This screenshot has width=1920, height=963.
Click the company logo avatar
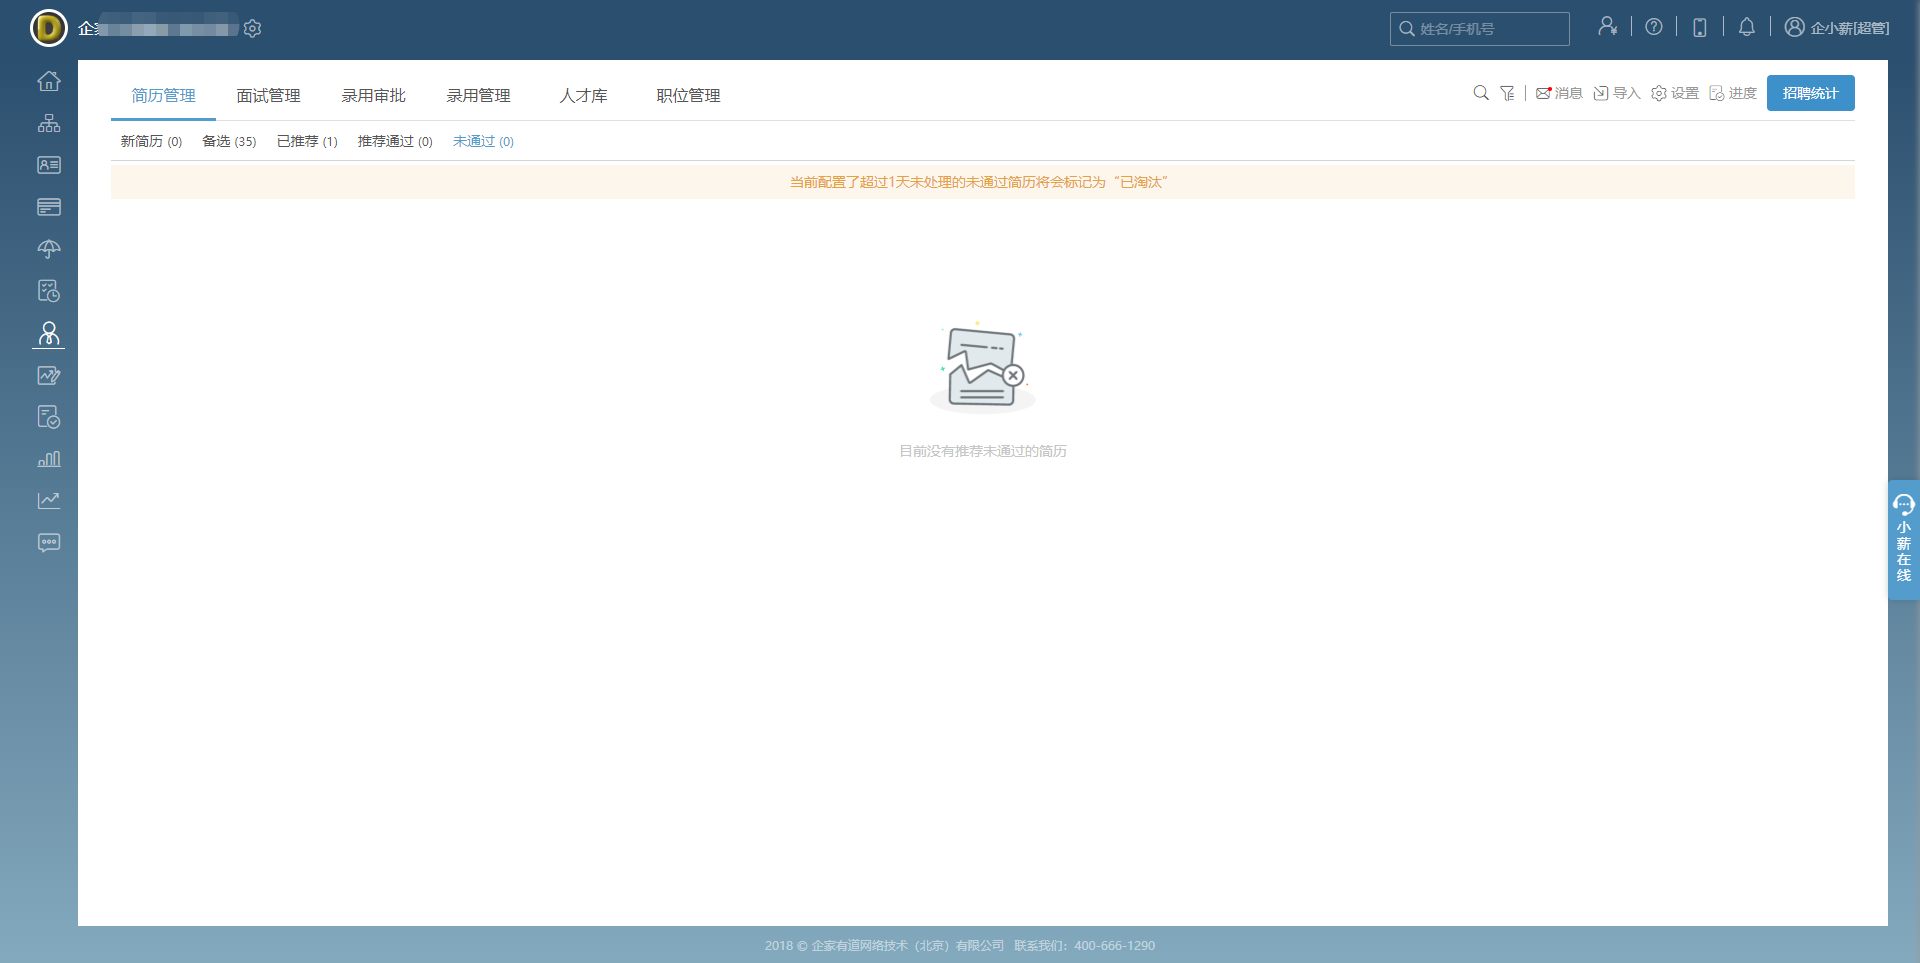[49, 28]
